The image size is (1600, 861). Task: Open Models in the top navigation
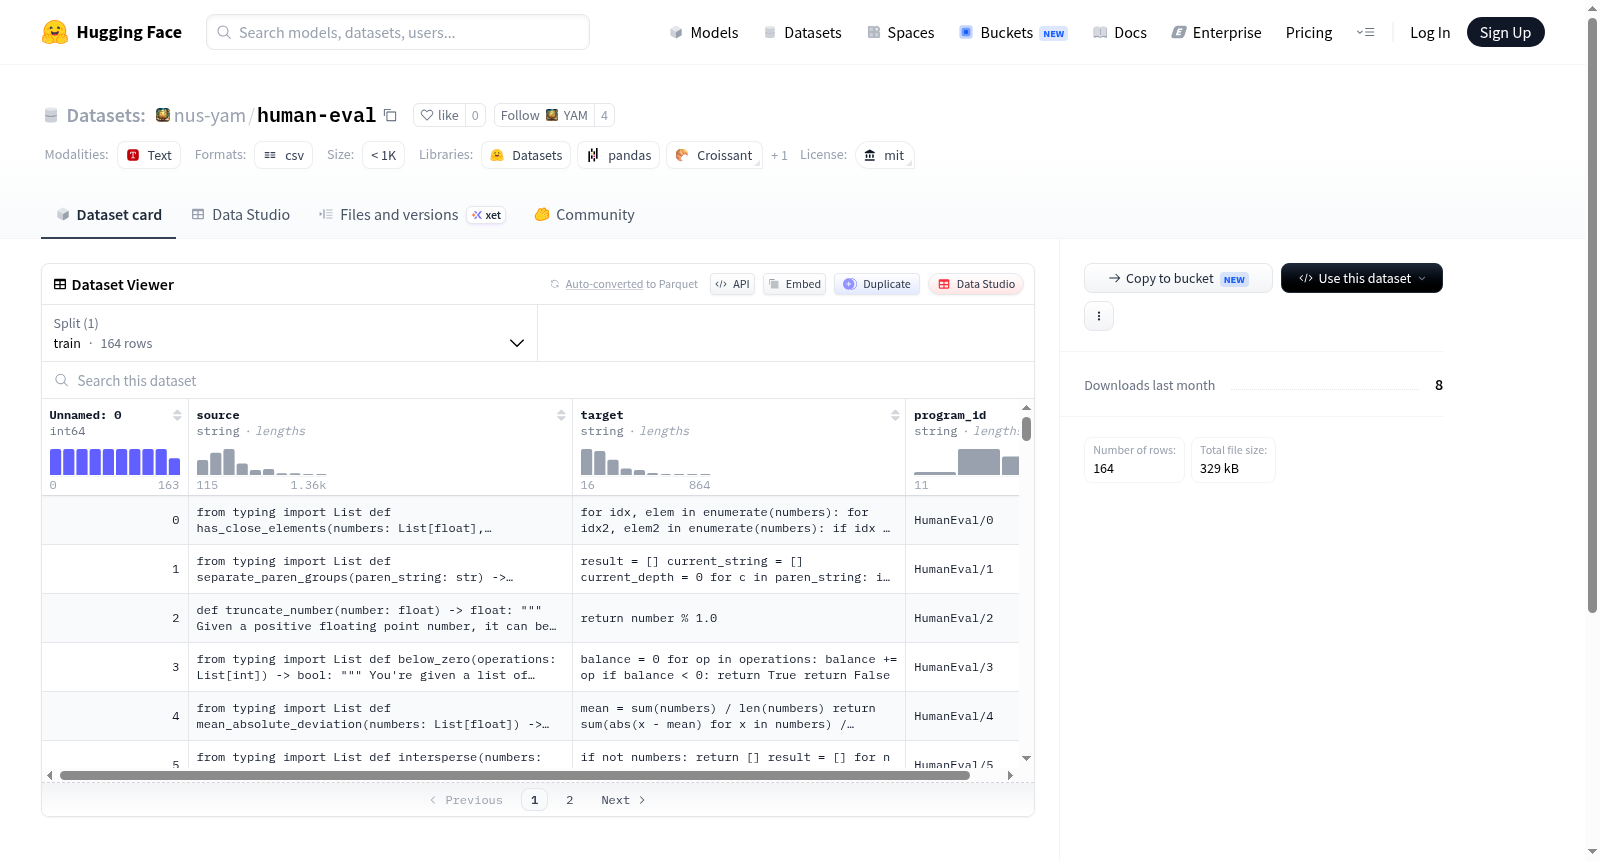(704, 32)
